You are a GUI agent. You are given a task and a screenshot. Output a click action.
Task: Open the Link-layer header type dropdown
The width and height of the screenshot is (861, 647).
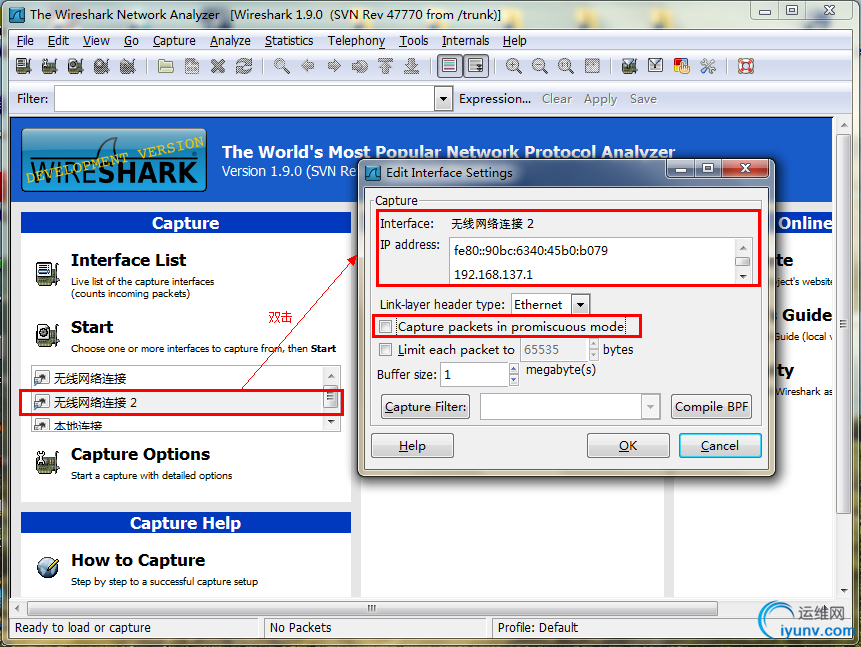tap(580, 305)
